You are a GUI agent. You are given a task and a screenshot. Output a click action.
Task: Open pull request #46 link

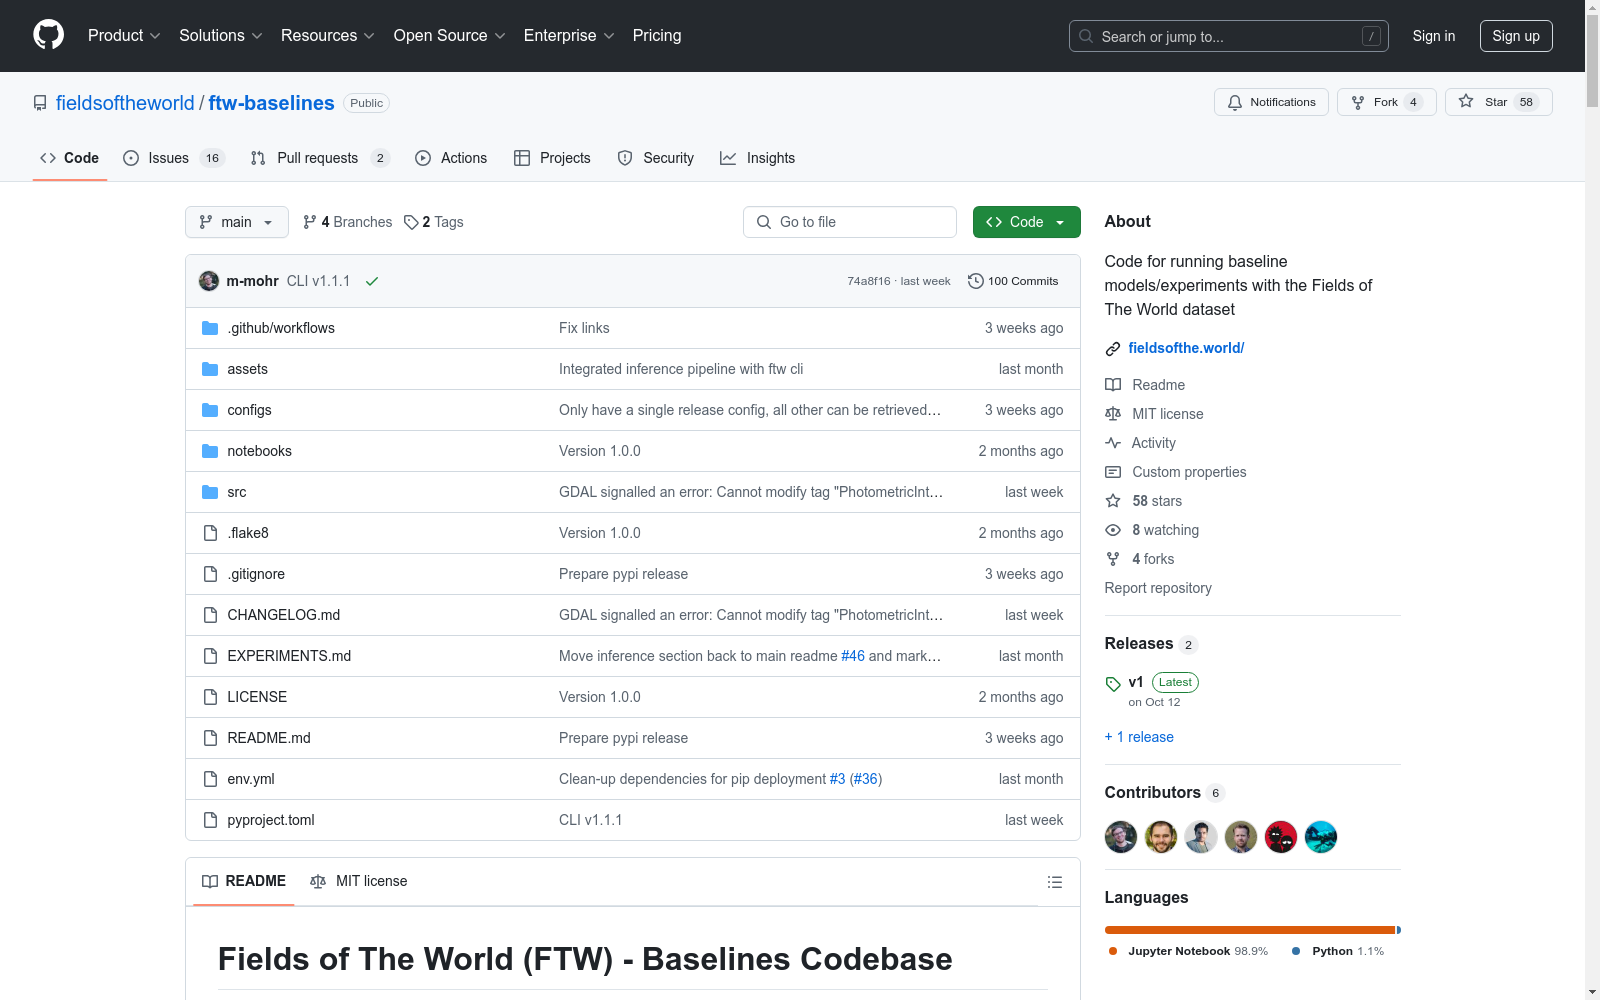[853, 656]
